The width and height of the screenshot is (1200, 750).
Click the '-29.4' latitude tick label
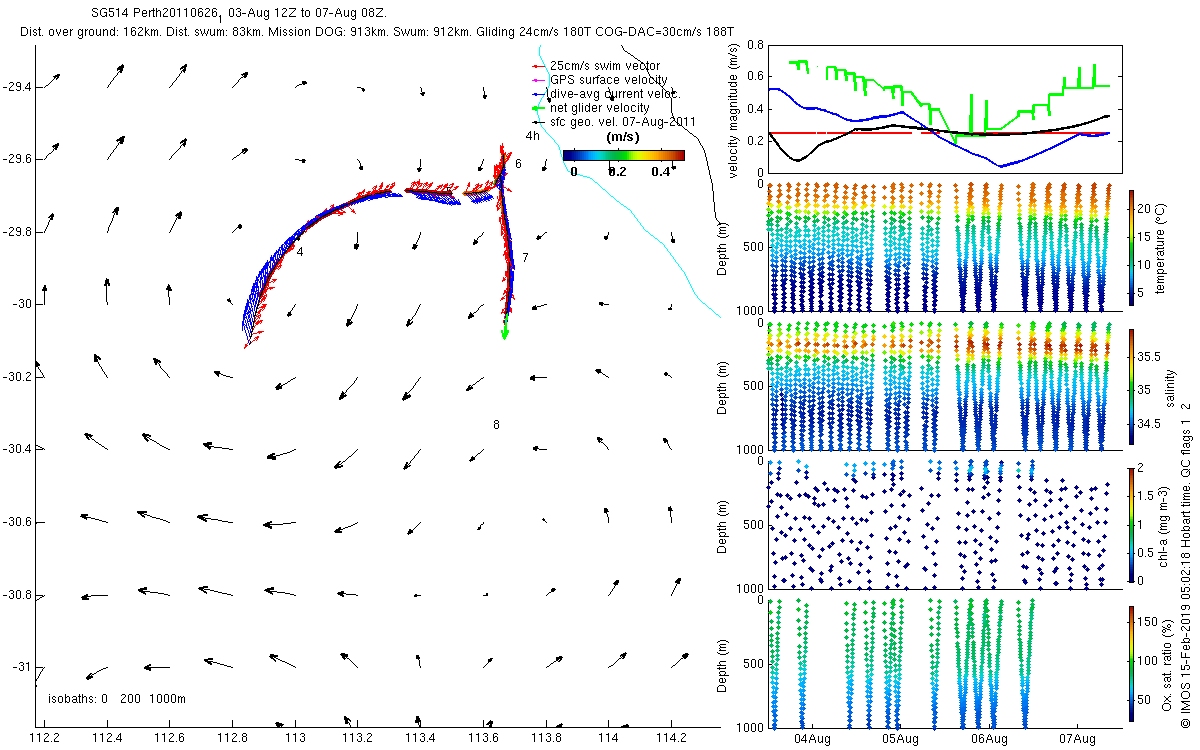17,87
